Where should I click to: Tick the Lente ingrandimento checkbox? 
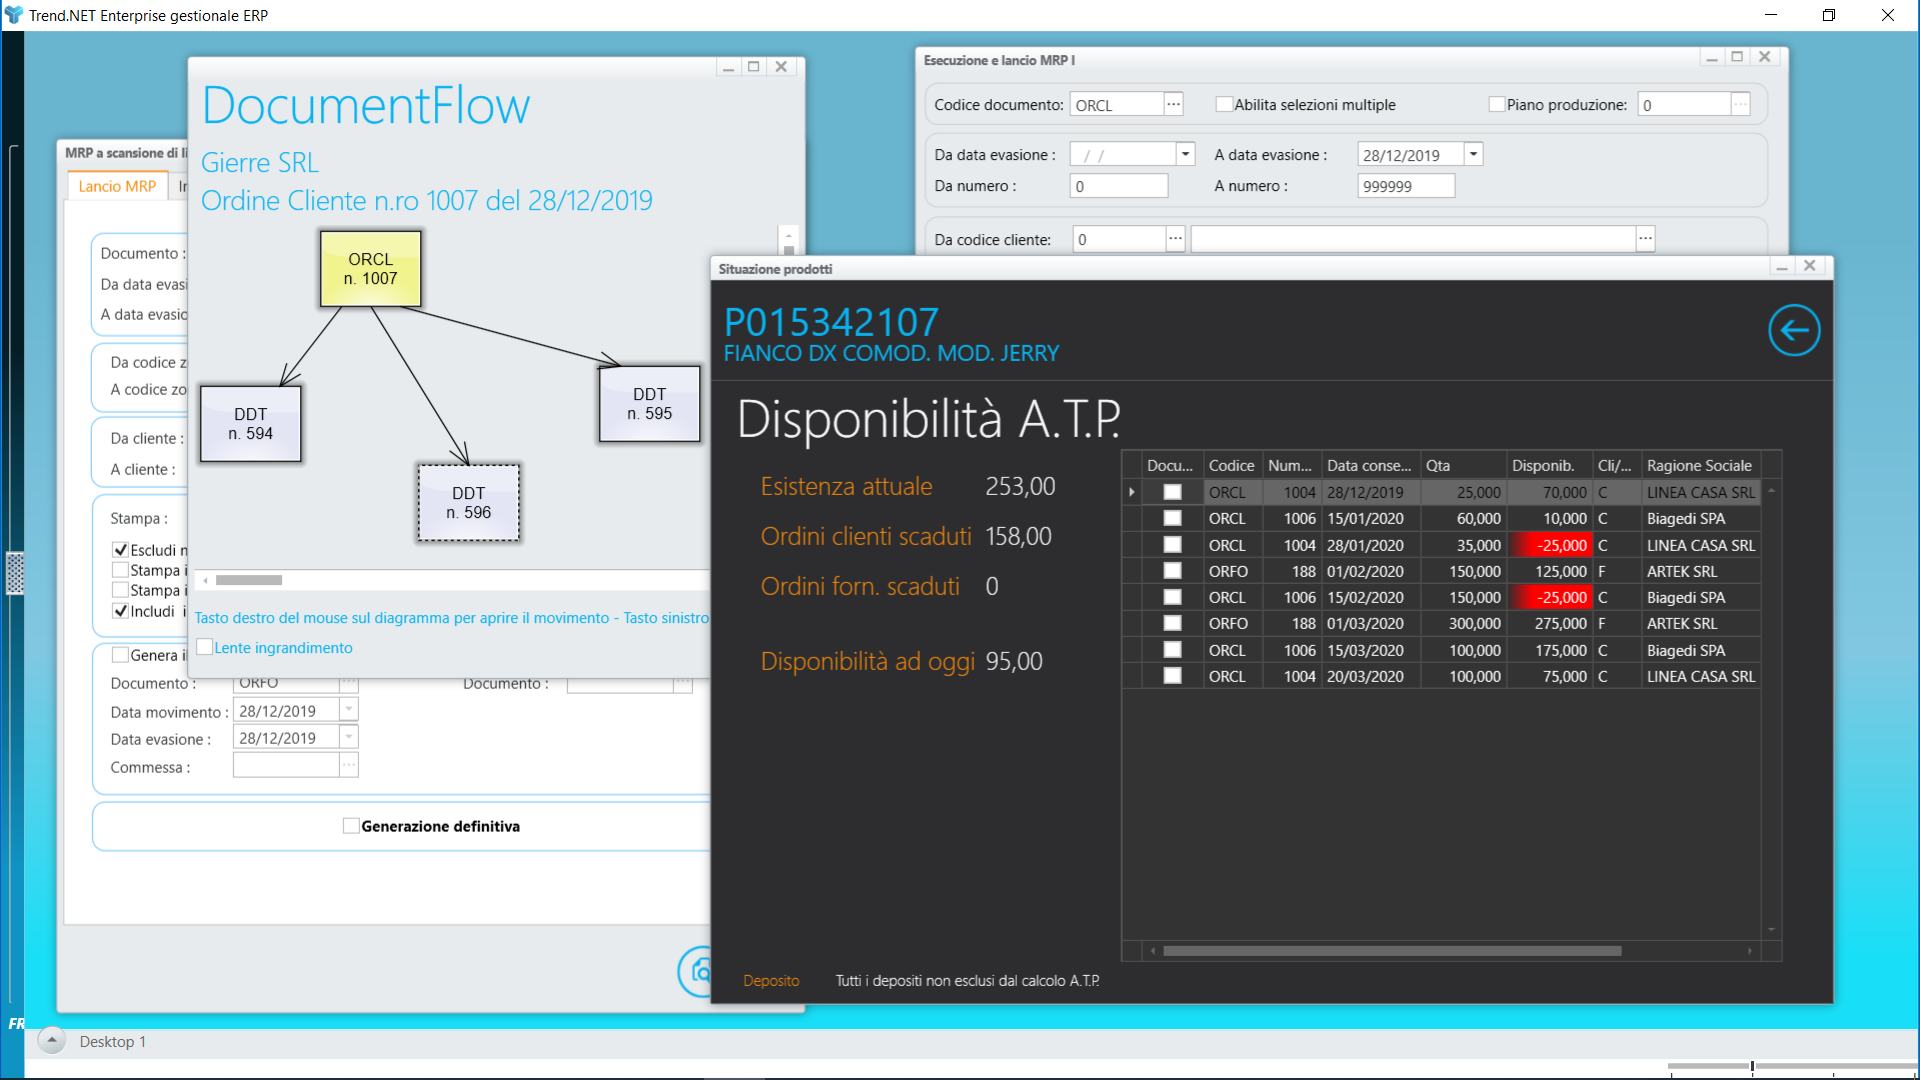205,647
